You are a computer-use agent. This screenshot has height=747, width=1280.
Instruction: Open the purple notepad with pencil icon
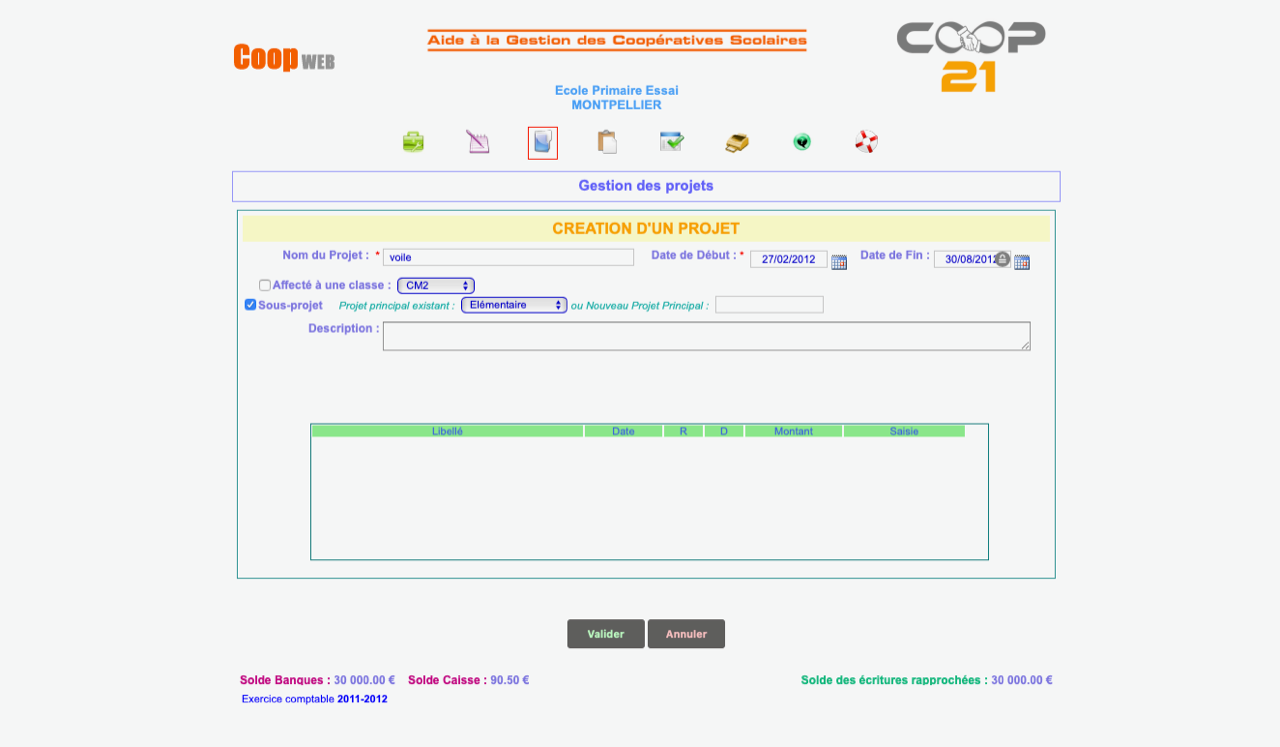478,142
